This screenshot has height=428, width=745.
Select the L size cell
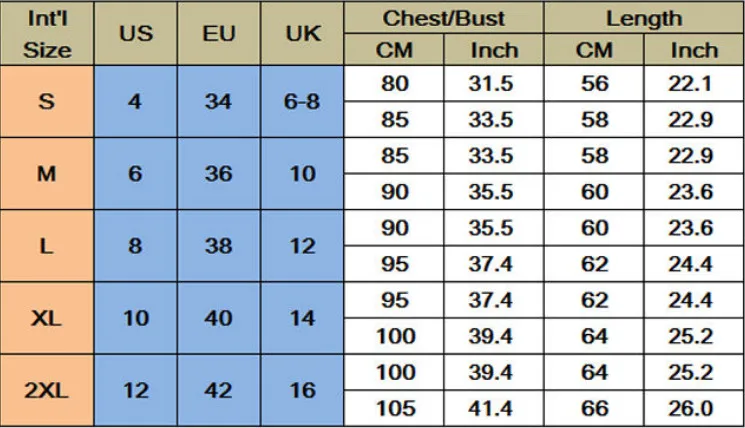pyautogui.click(x=47, y=246)
